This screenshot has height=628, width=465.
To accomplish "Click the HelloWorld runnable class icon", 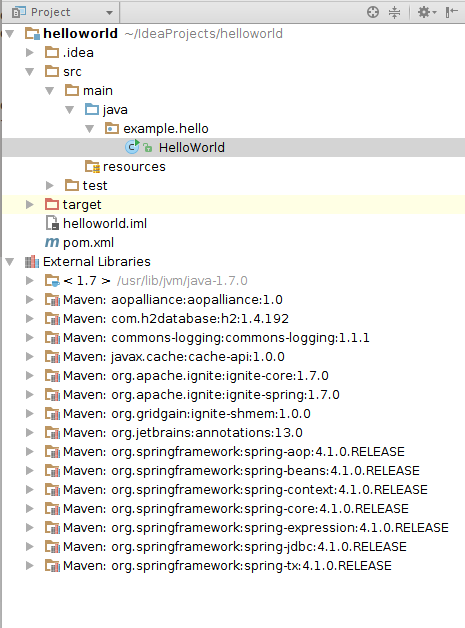I will (133, 147).
